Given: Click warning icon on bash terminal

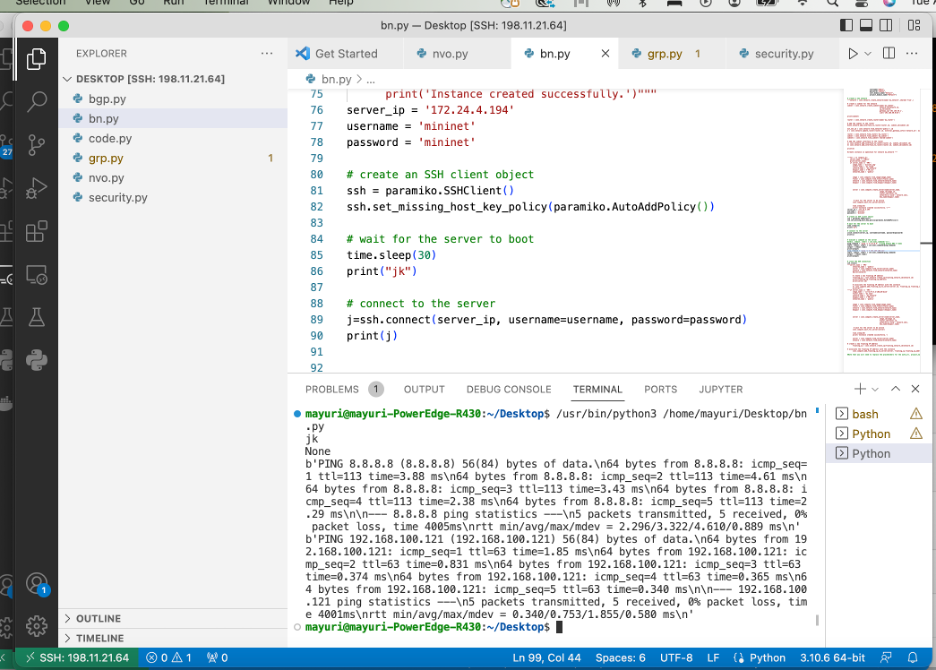Looking at the screenshot, I should pos(916,413).
